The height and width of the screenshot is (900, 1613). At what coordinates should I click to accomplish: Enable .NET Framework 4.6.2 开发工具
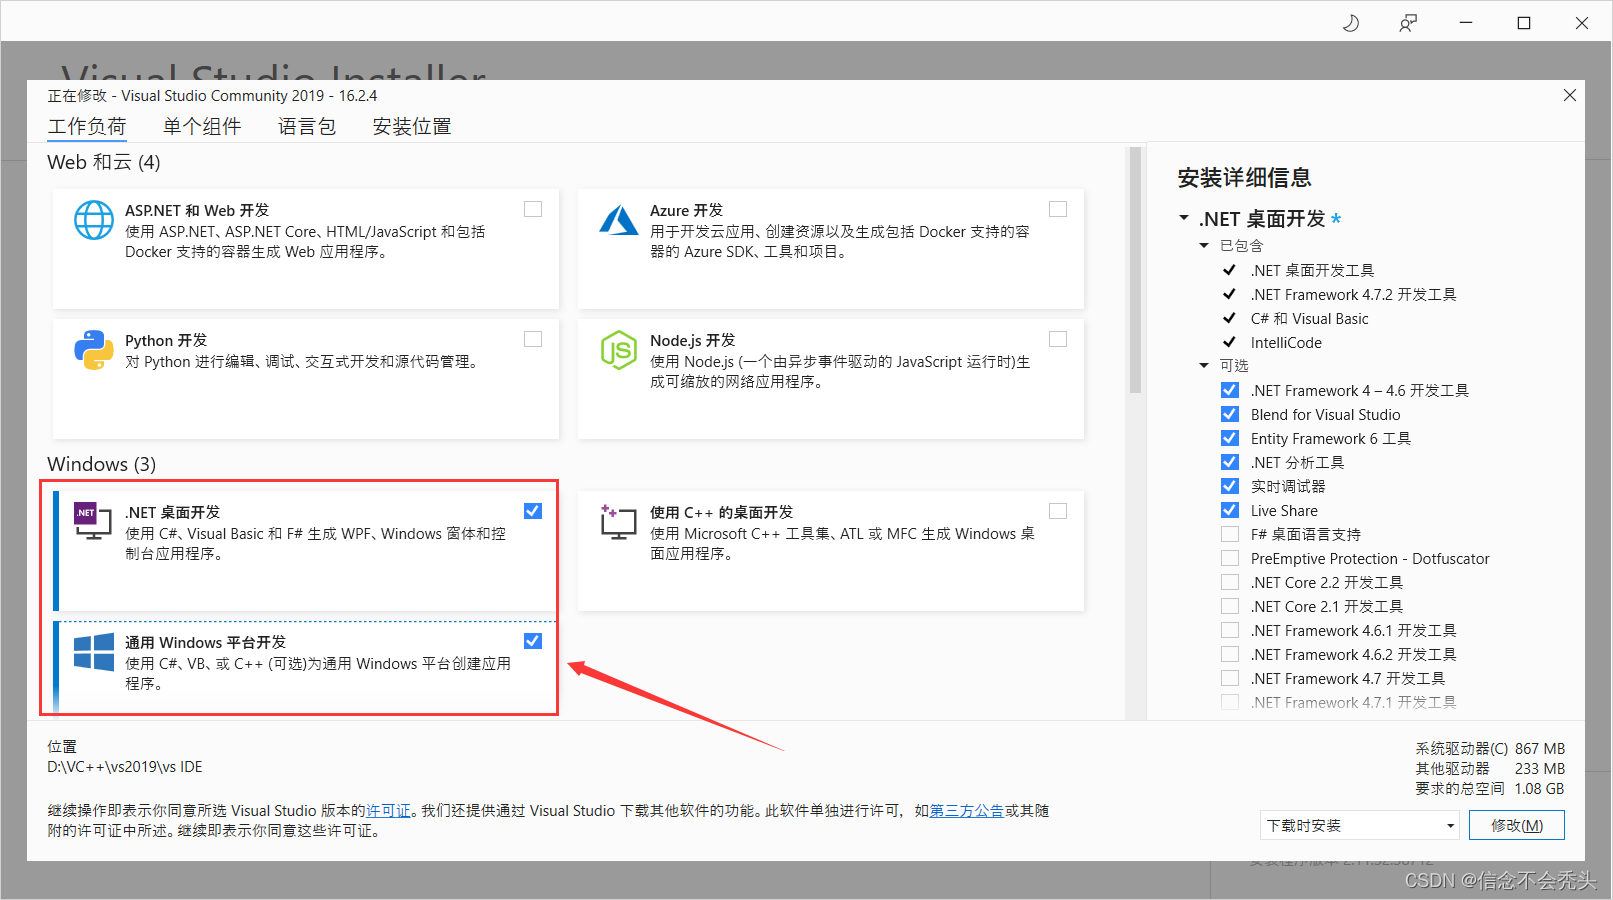point(1230,654)
